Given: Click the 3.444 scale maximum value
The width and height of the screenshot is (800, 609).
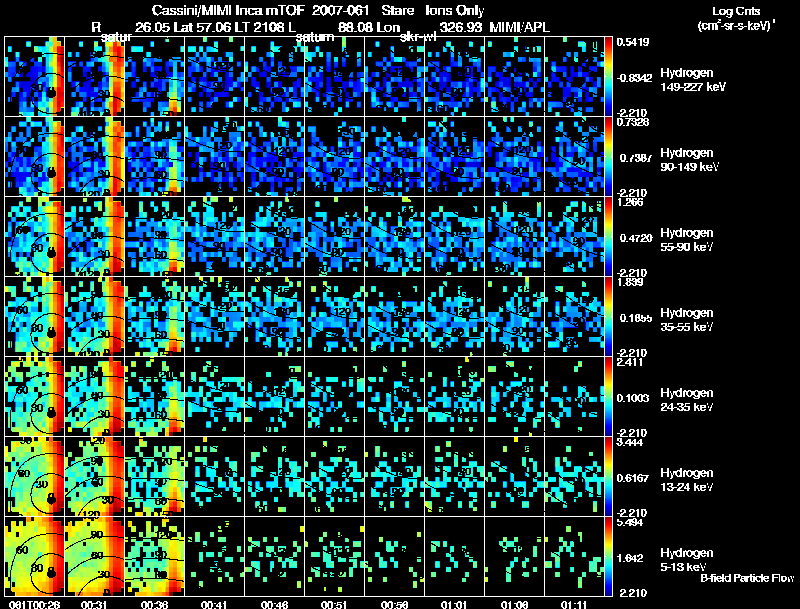Looking at the screenshot, I should click(x=630, y=442).
